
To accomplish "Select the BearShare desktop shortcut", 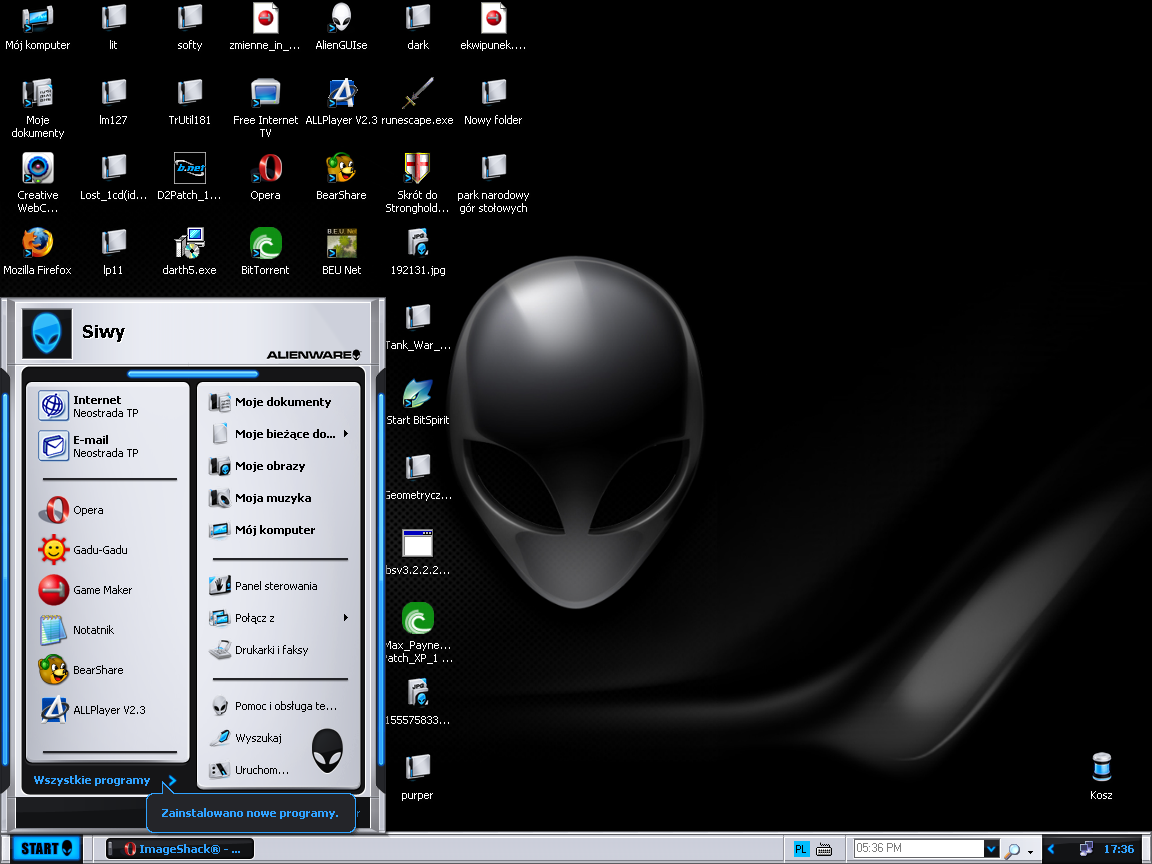I will point(341,169).
